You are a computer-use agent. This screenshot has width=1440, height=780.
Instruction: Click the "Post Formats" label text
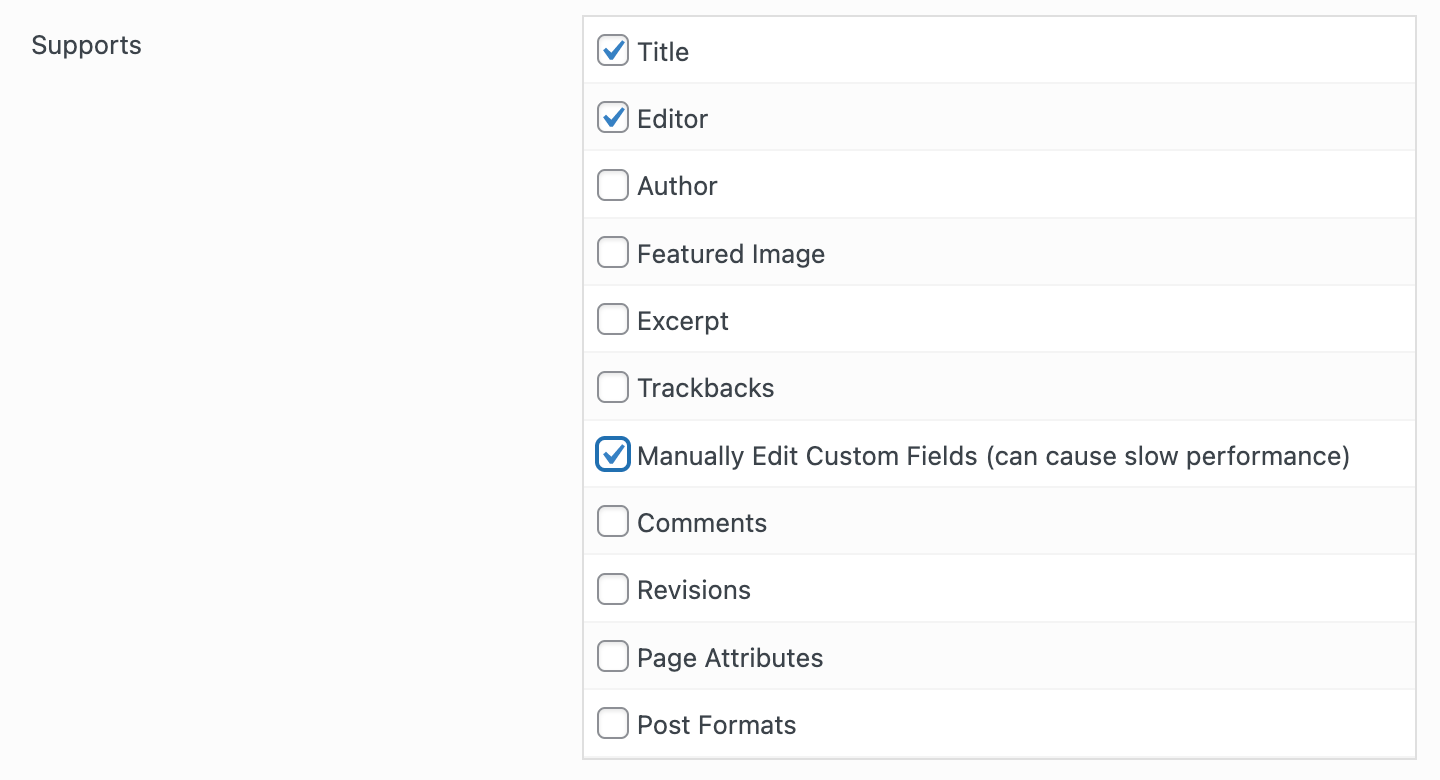click(x=717, y=725)
